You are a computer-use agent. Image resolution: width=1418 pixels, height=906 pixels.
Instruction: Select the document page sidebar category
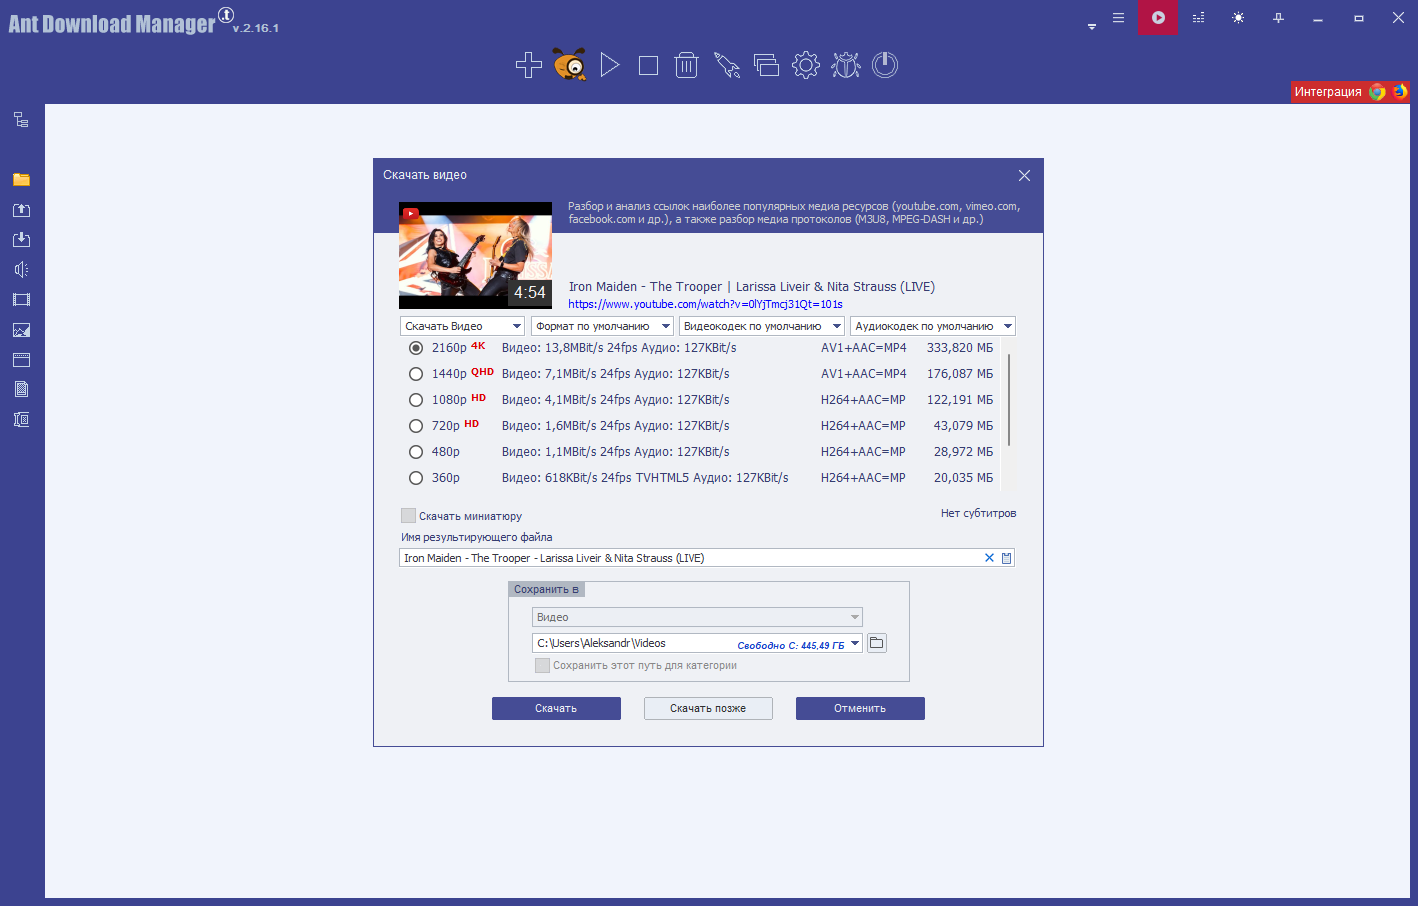(x=21, y=390)
